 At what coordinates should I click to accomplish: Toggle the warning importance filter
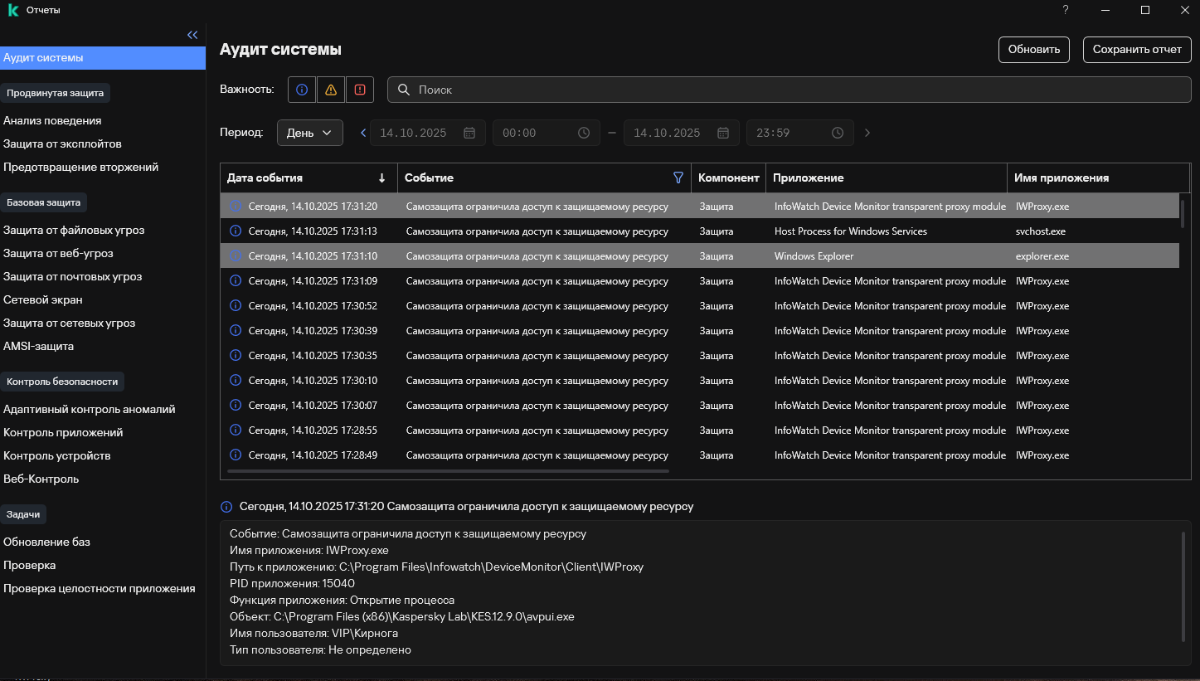[x=331, y=90]
